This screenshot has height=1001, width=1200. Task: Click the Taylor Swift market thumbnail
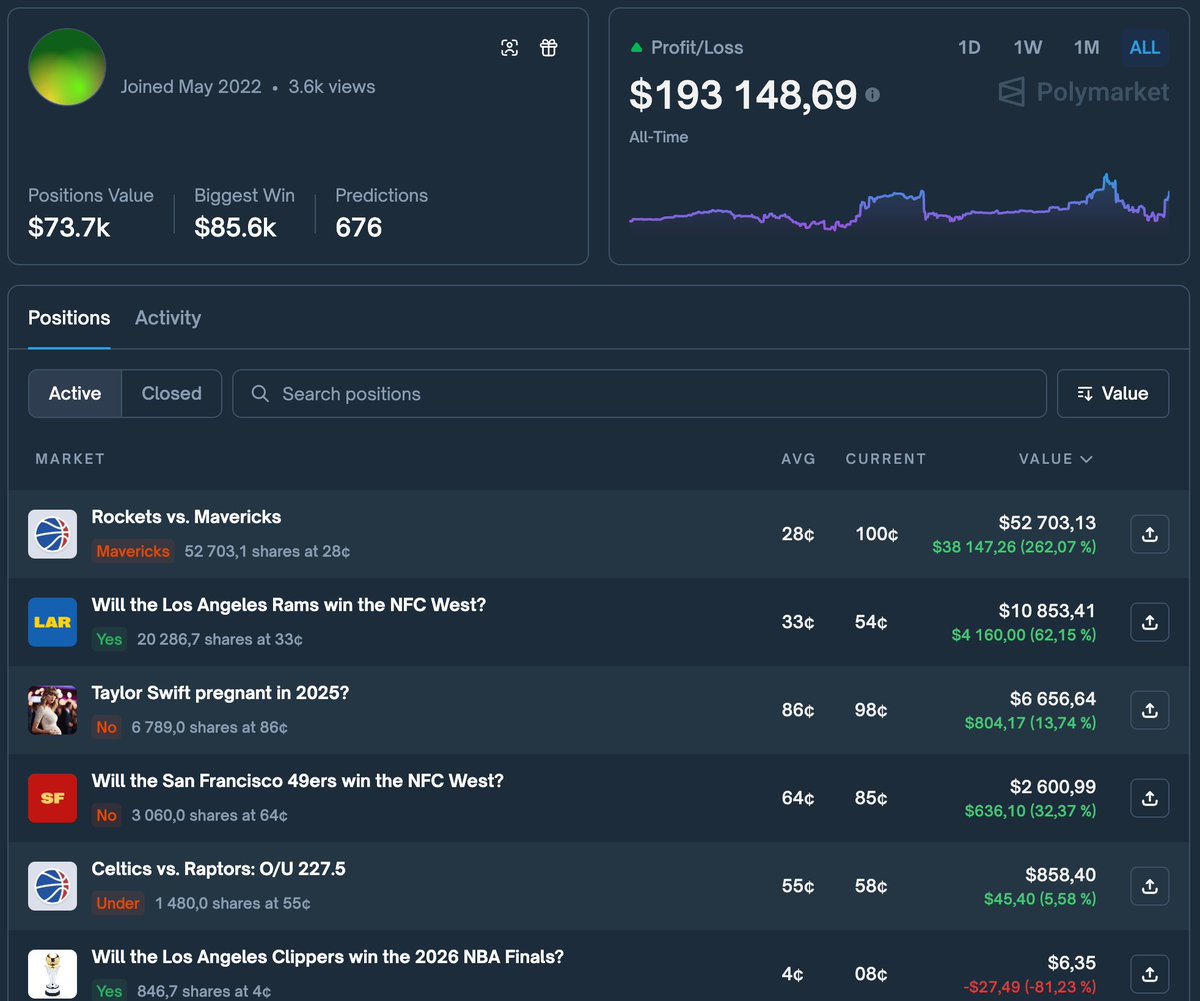pyautogui.click(x=52, y=710)
